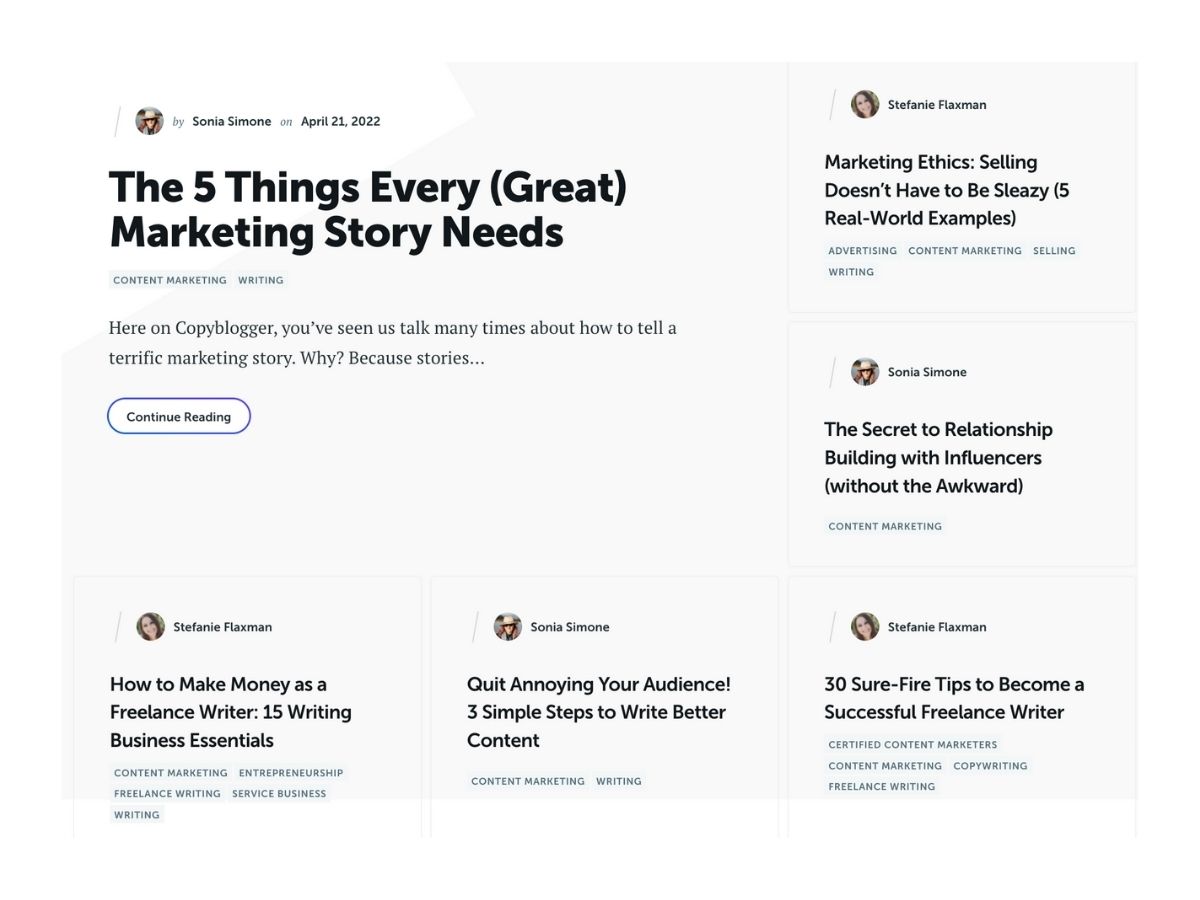
Task: Select SELLING tag on Marketing Ethics card
Action: coord(1054,251)
